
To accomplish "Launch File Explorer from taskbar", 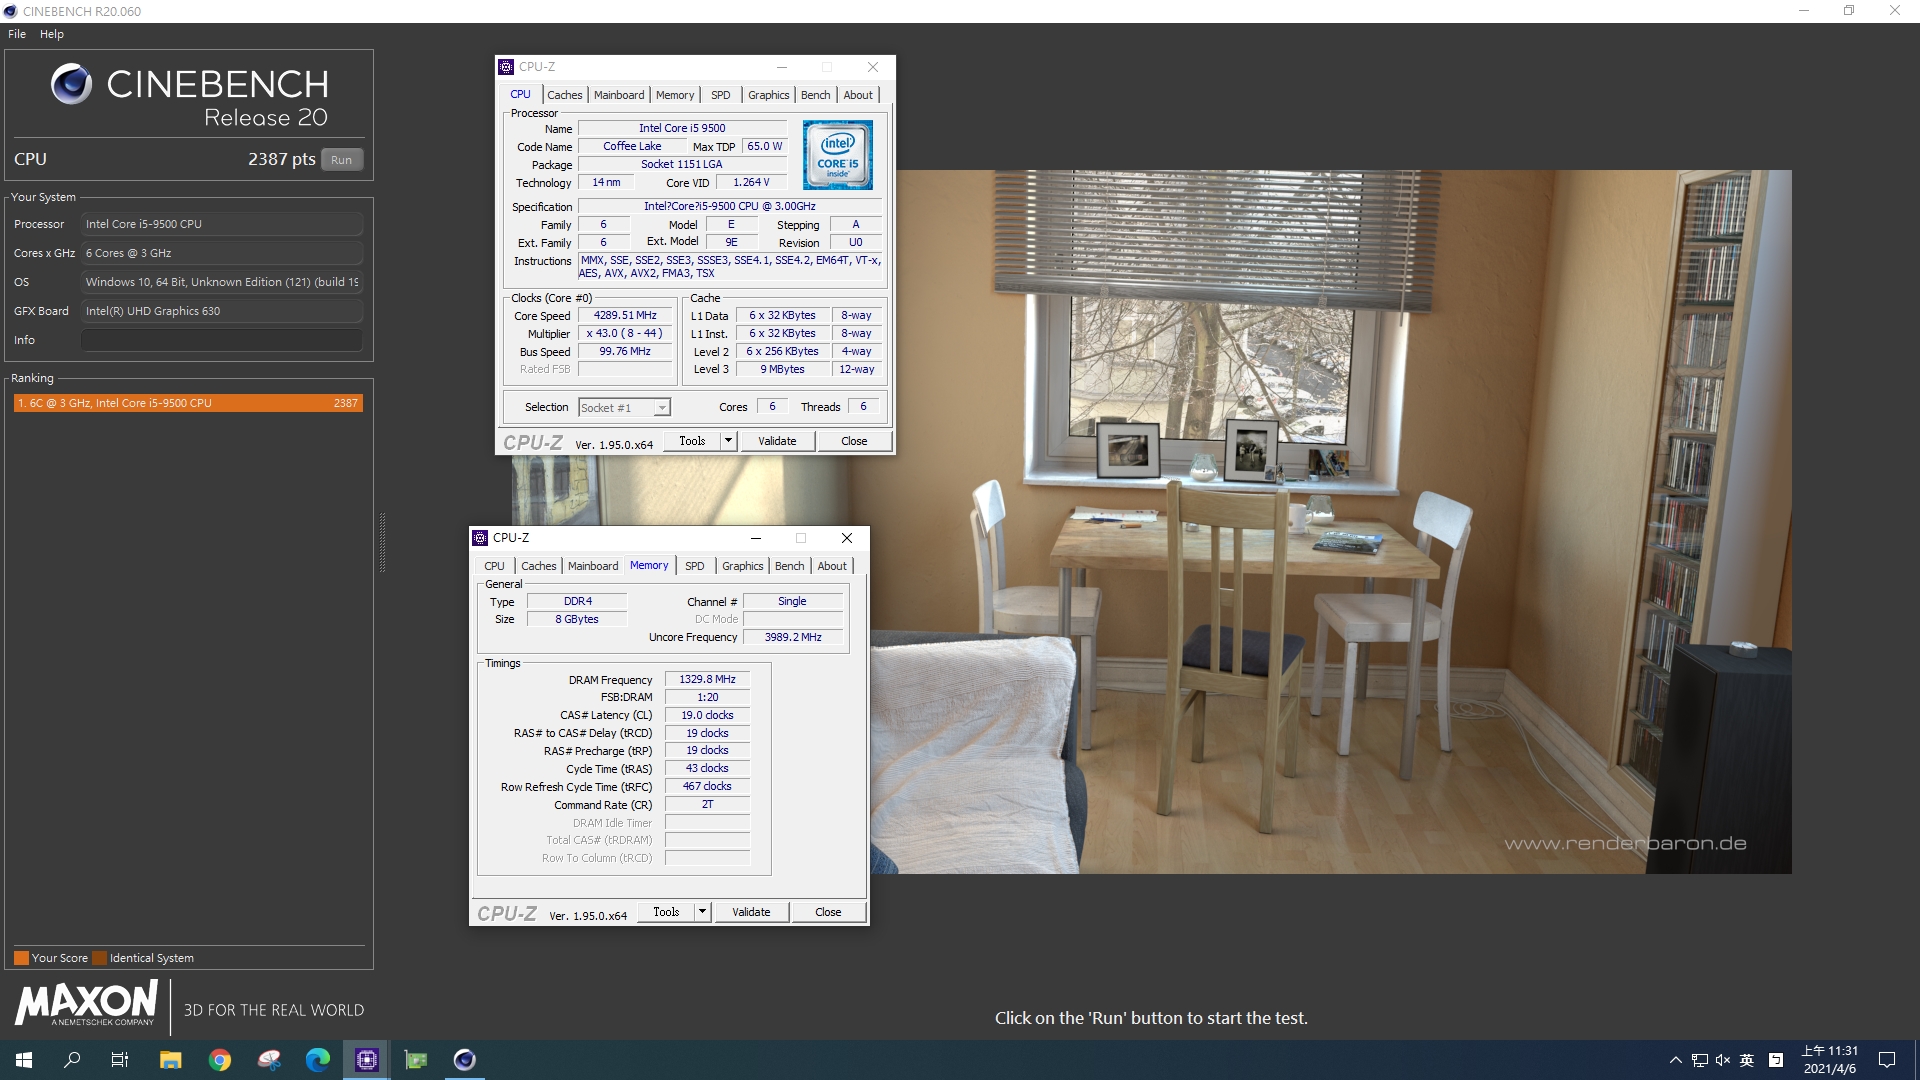I will (x=170, y=1060).
